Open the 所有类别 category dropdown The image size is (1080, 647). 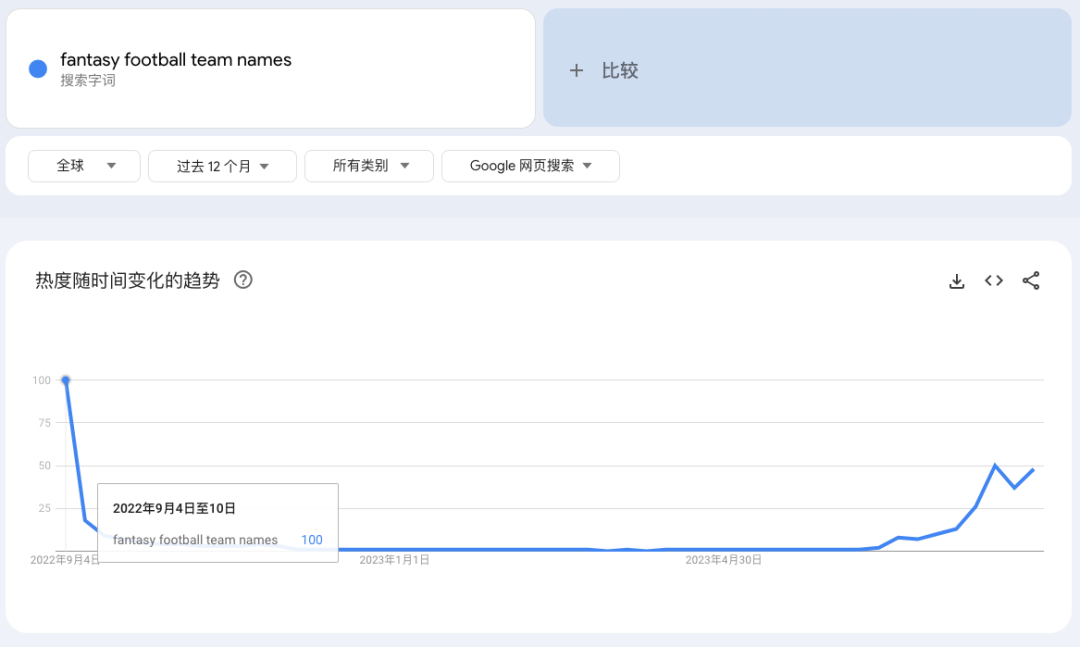(369, 166)
